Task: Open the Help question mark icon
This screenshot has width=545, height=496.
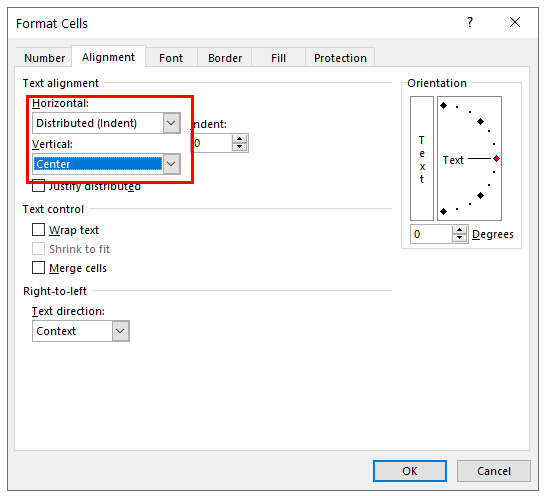Action: coord(470,23)
